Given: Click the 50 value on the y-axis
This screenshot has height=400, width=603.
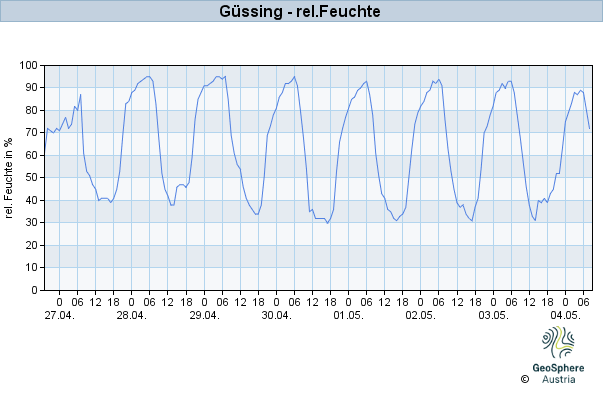Looking at the screenshot, I should [32, 178].
